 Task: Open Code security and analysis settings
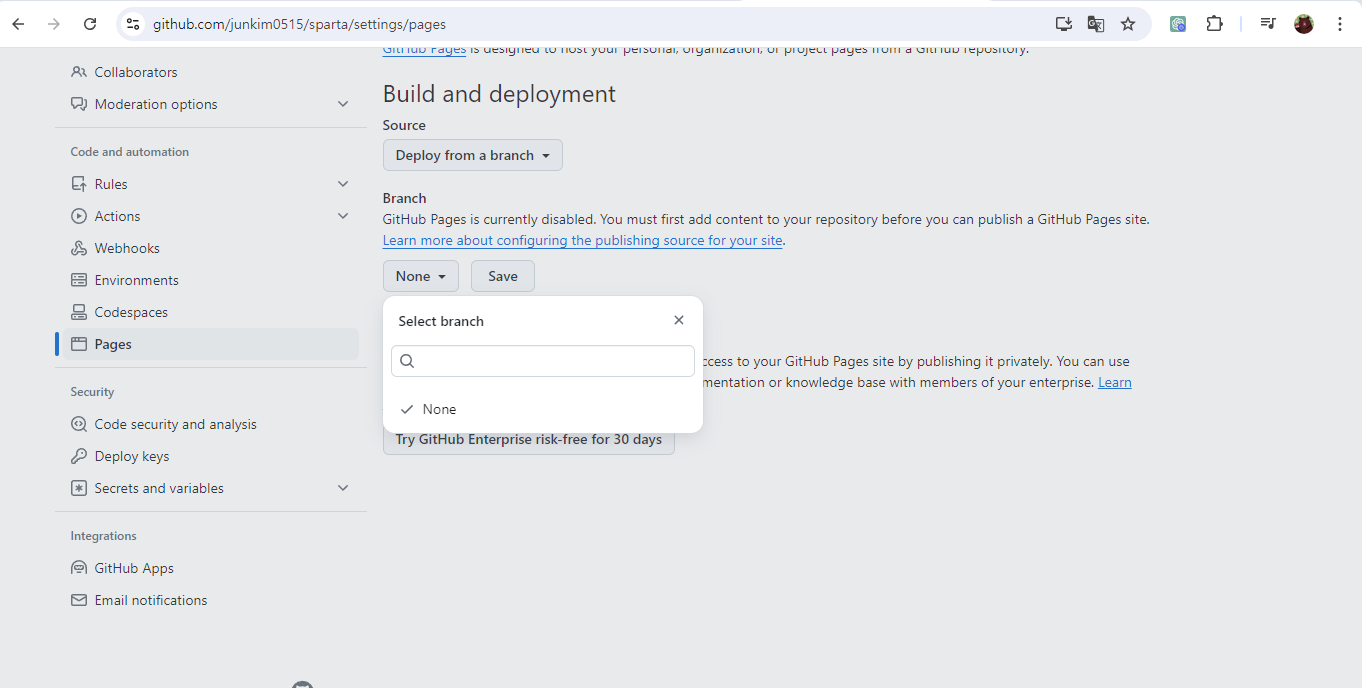[176, 424]
